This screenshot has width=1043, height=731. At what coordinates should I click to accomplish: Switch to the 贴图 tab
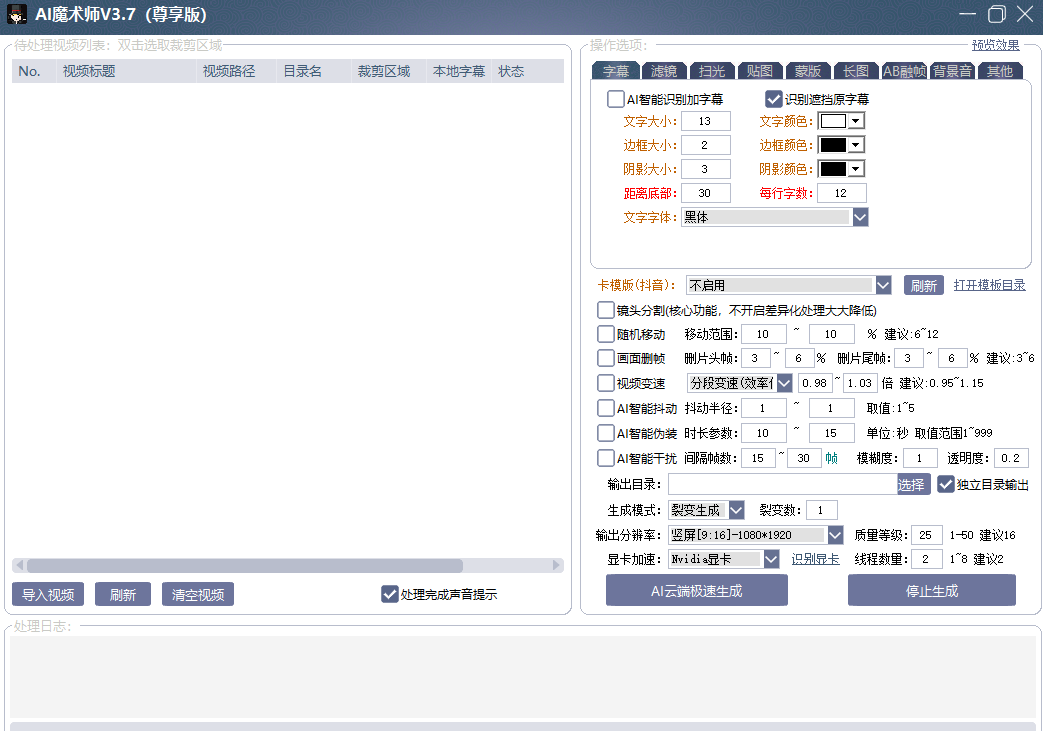[759, 70]
